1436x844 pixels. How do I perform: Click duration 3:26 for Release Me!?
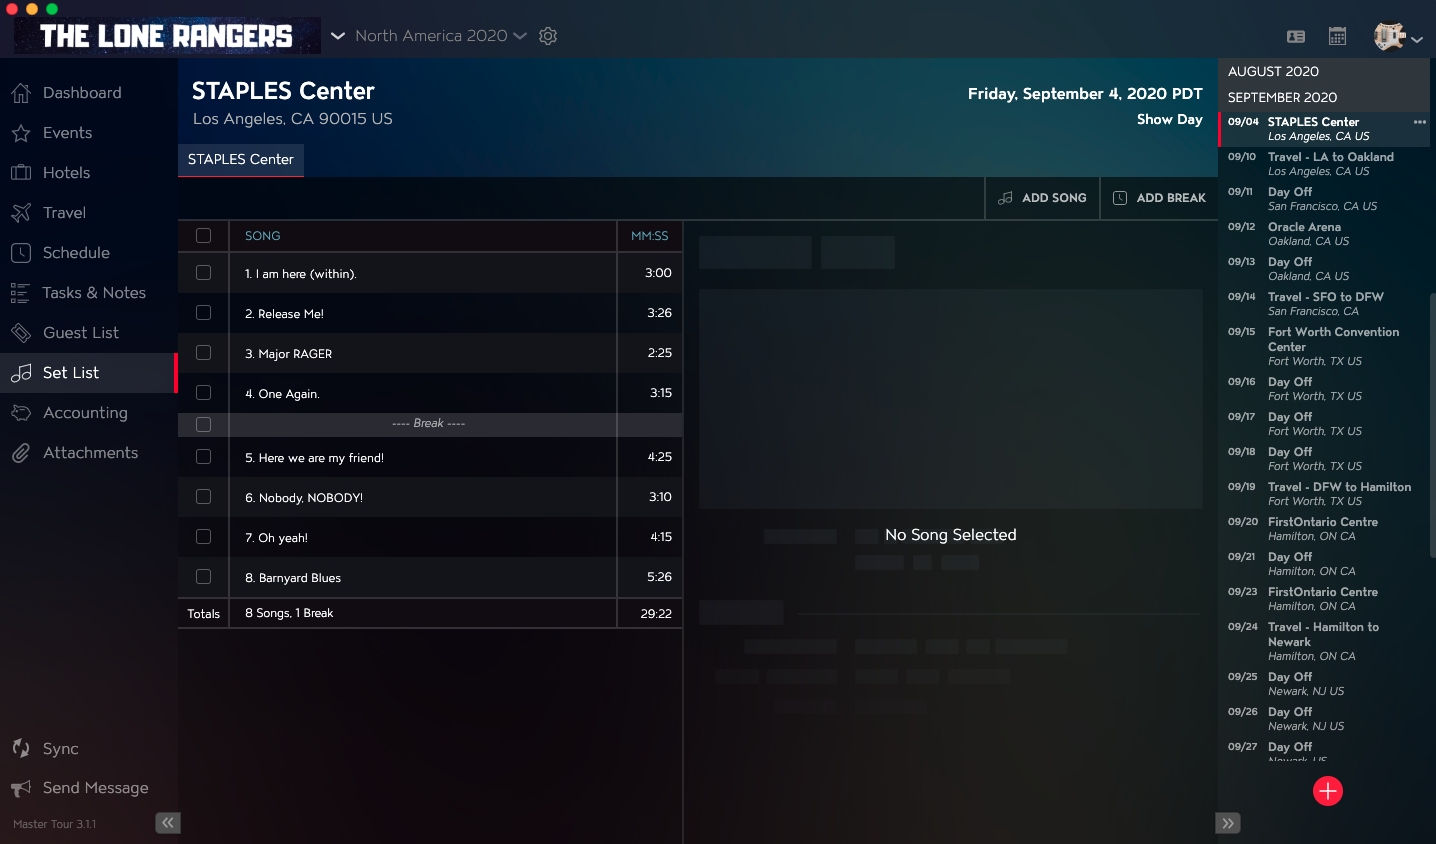click(660, 313)
